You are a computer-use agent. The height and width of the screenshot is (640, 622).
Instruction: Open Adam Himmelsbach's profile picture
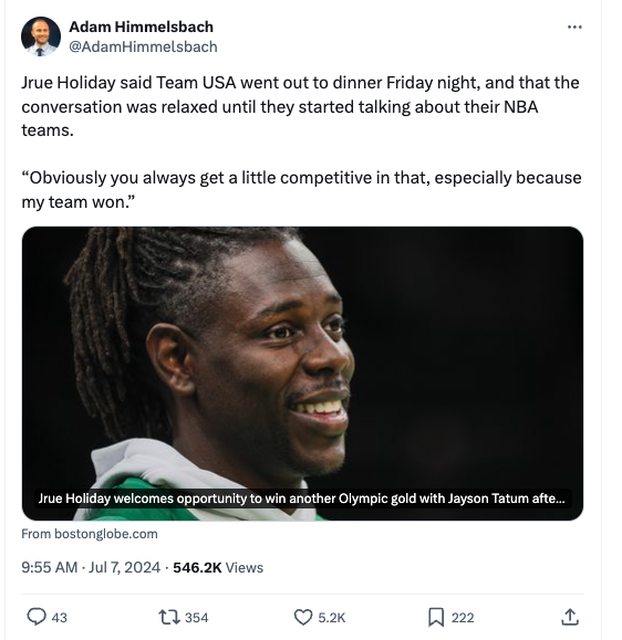40,37
